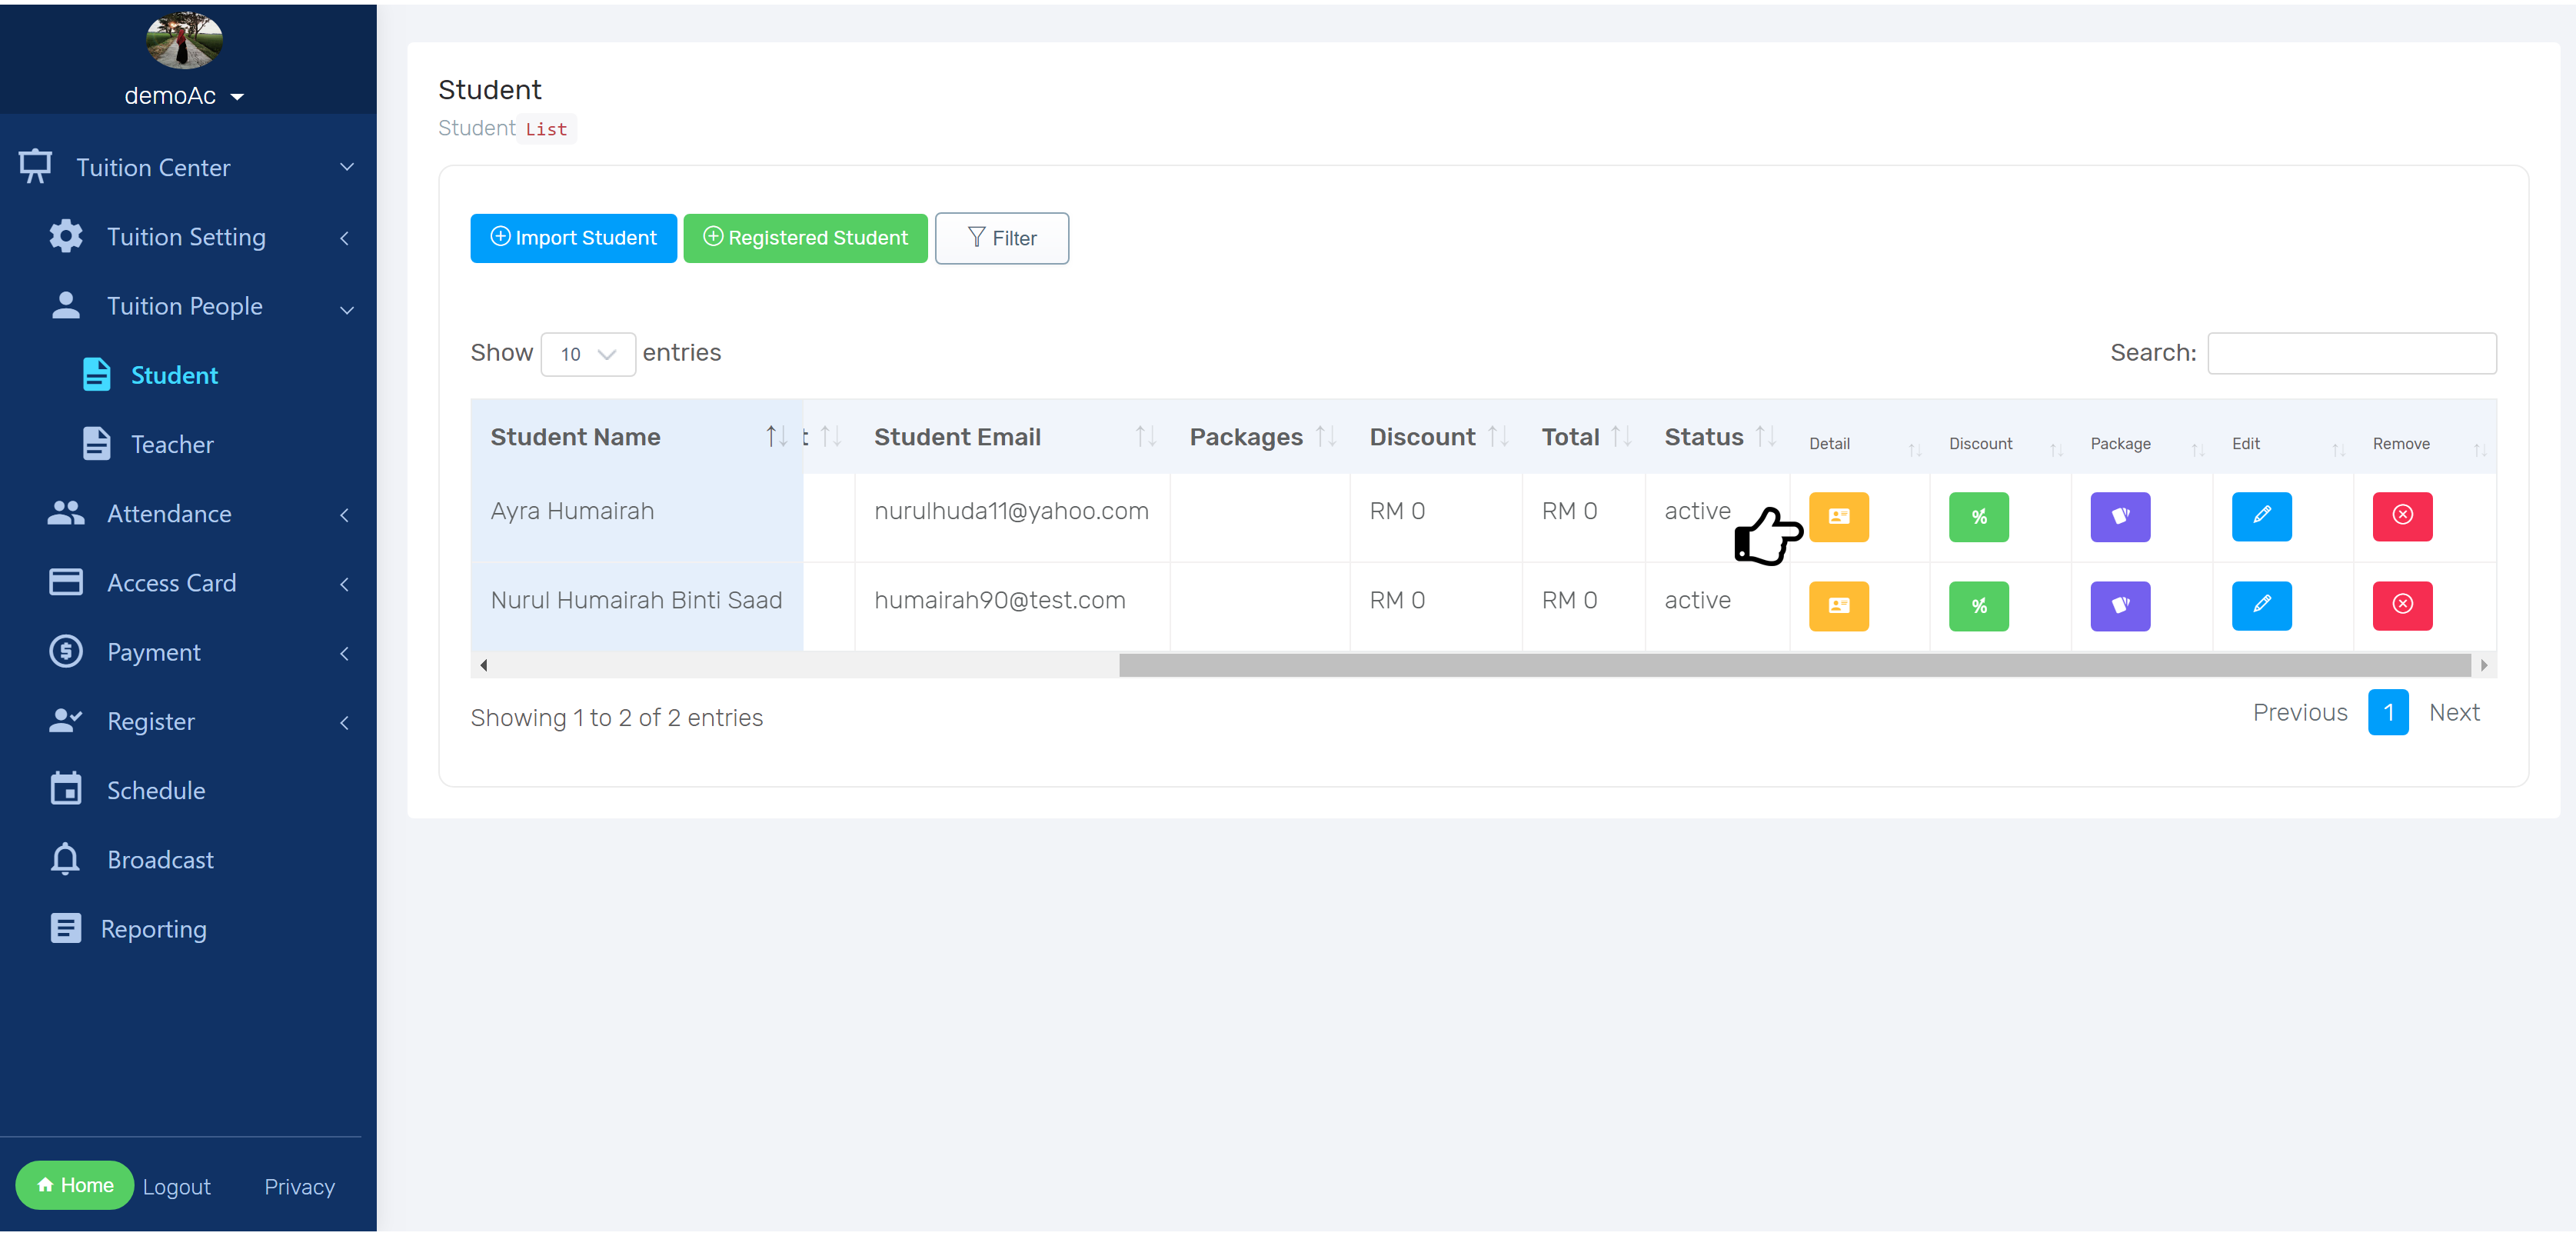The height and width of the screenshot is (1236, 2576).
Task: Click the Privacy link
Action: click(299, 1186)
